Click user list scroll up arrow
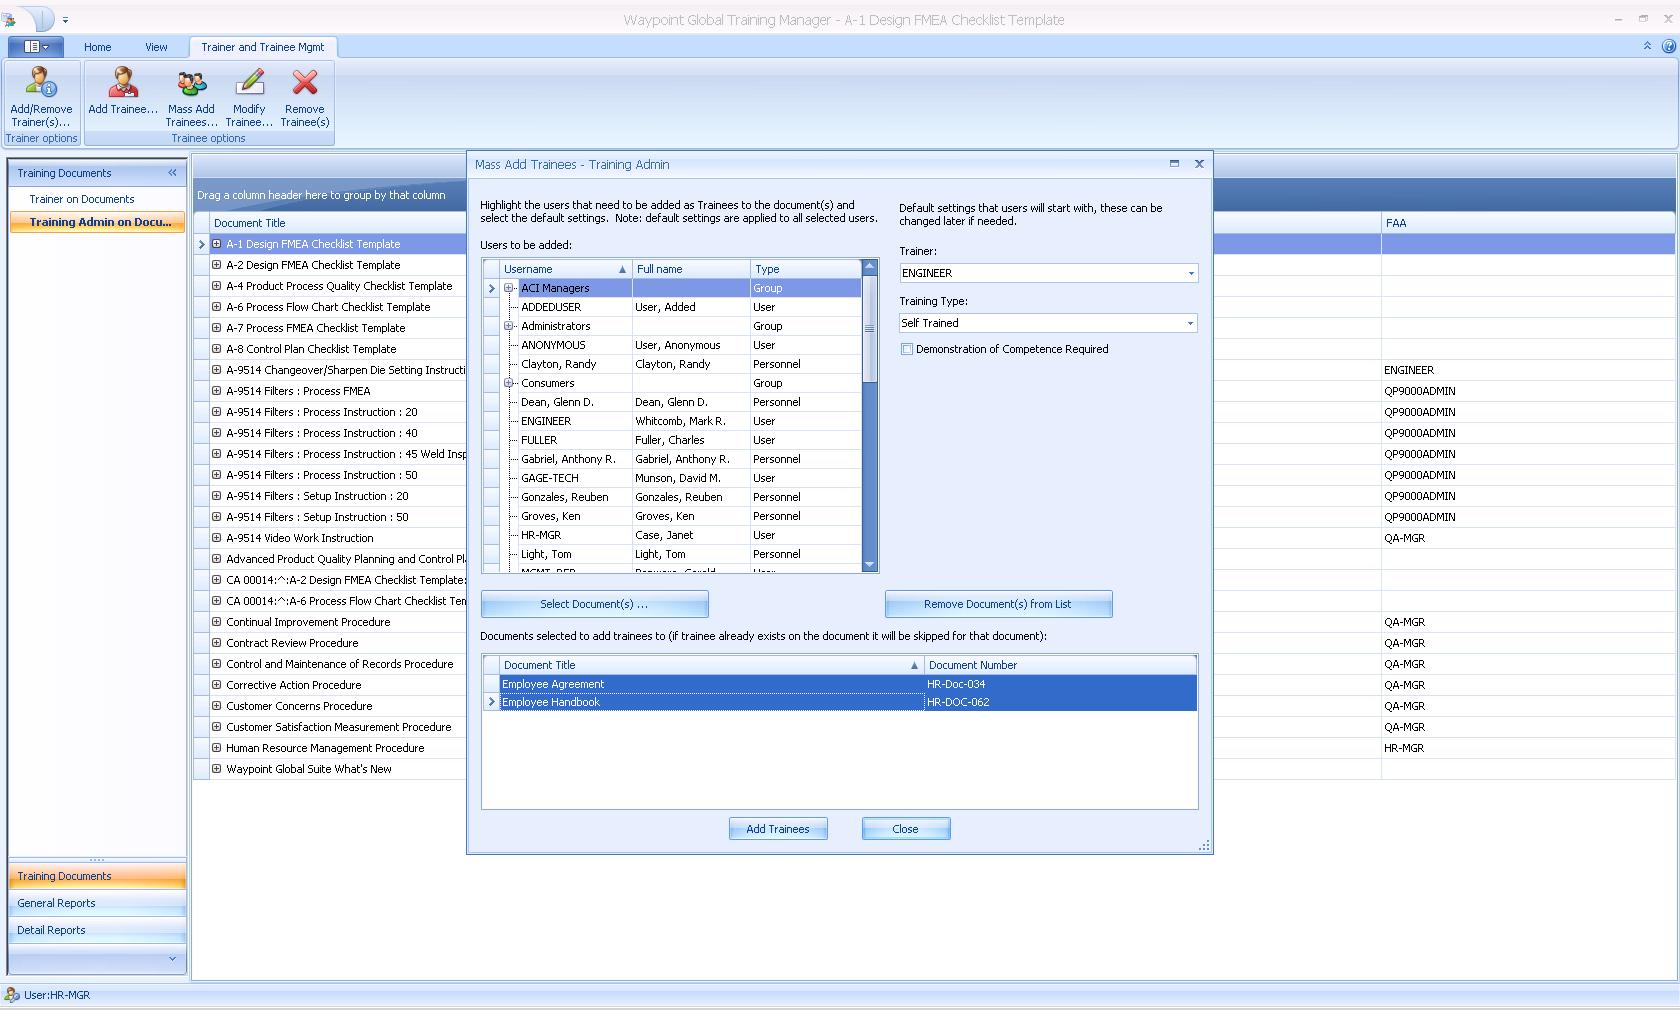 [x=869, y=267]
